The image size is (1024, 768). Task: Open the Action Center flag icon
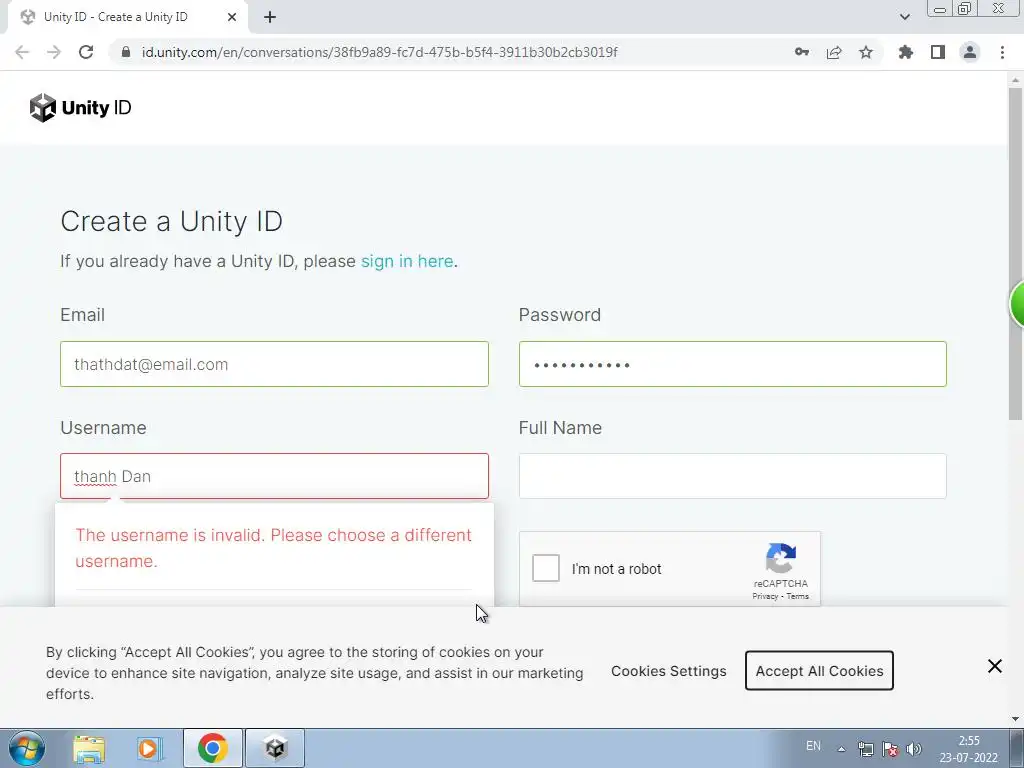[x=890, y=749]
